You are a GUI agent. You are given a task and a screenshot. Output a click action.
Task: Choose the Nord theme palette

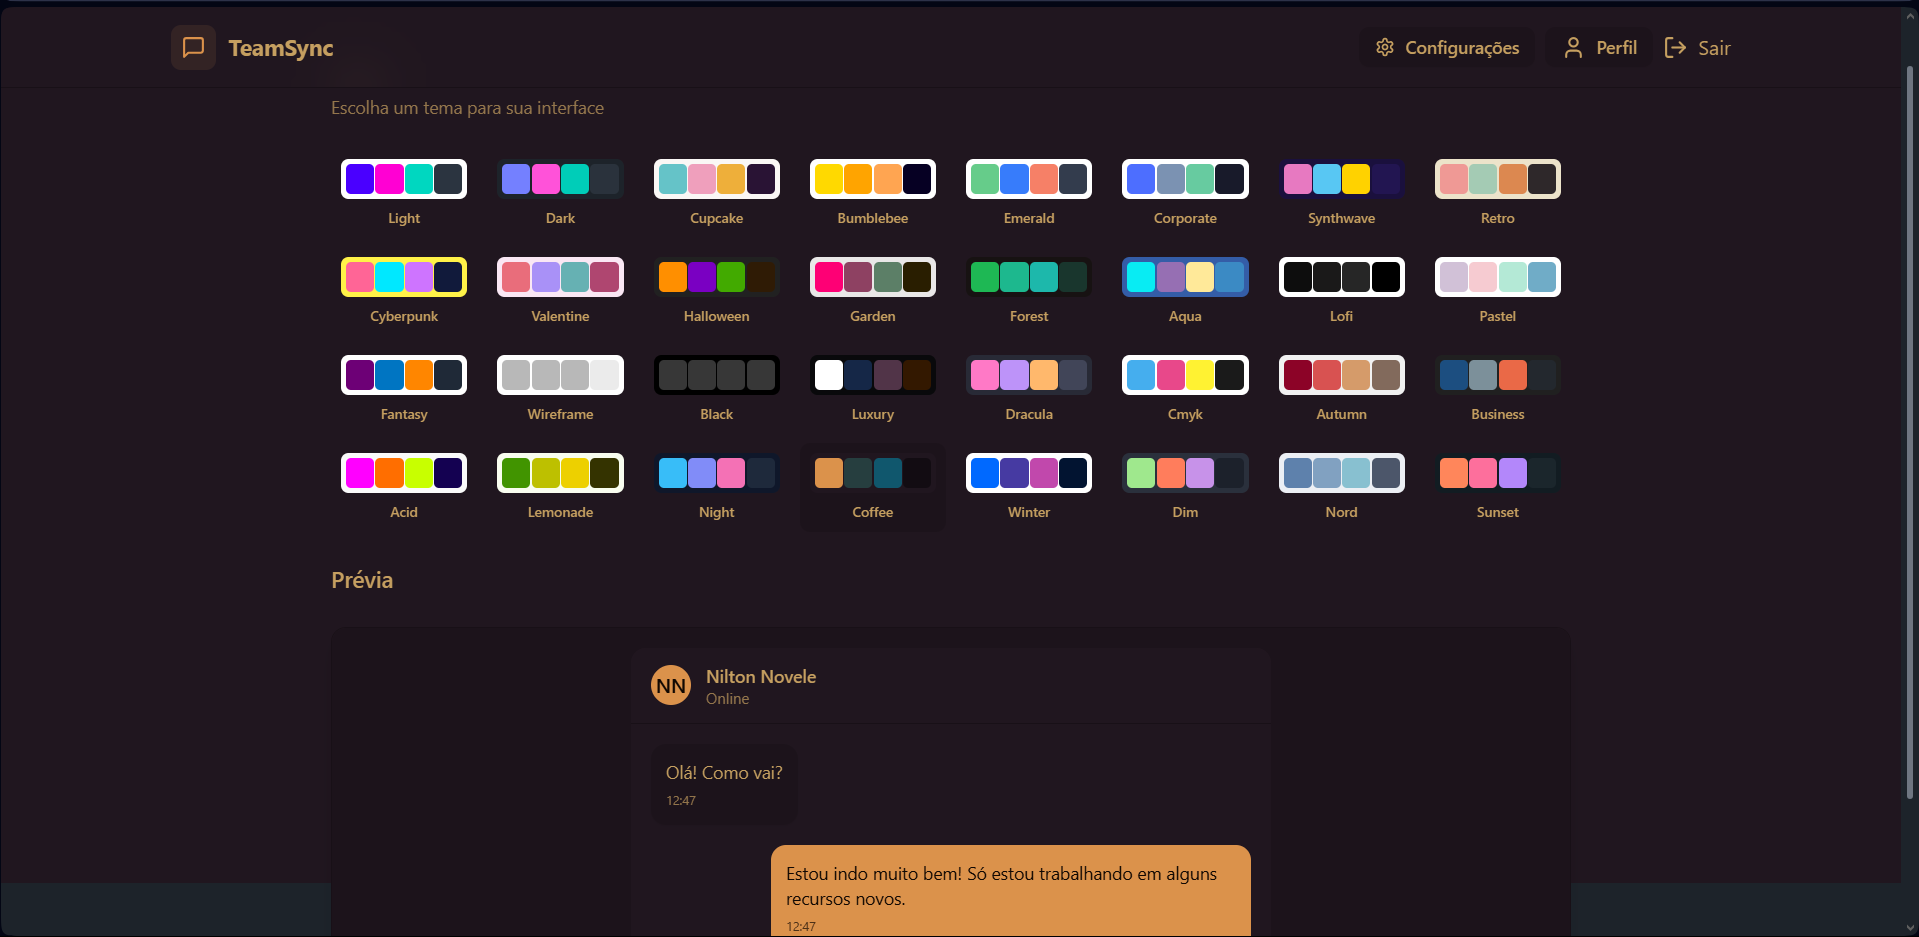pos(1342,473)
